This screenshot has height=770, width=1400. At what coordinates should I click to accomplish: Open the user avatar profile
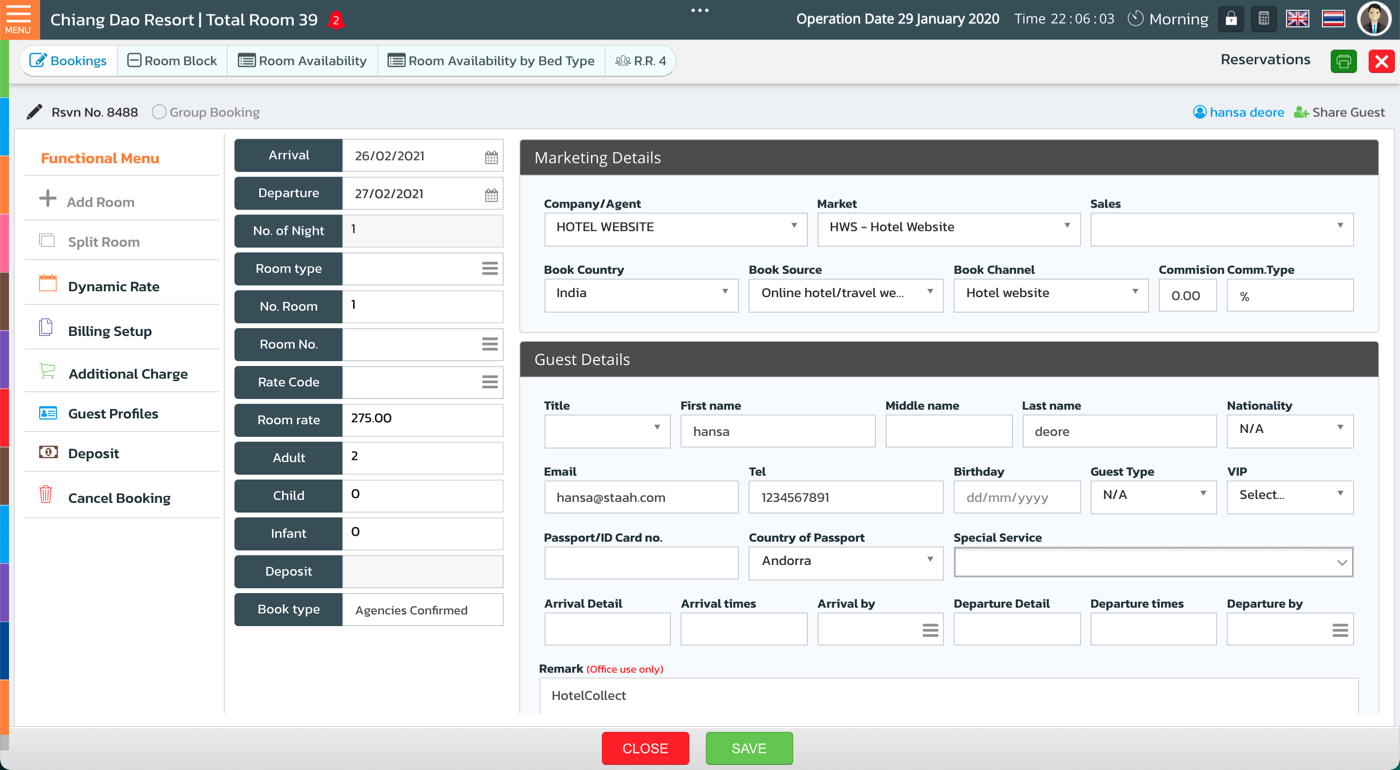(x=1374, y=19)
